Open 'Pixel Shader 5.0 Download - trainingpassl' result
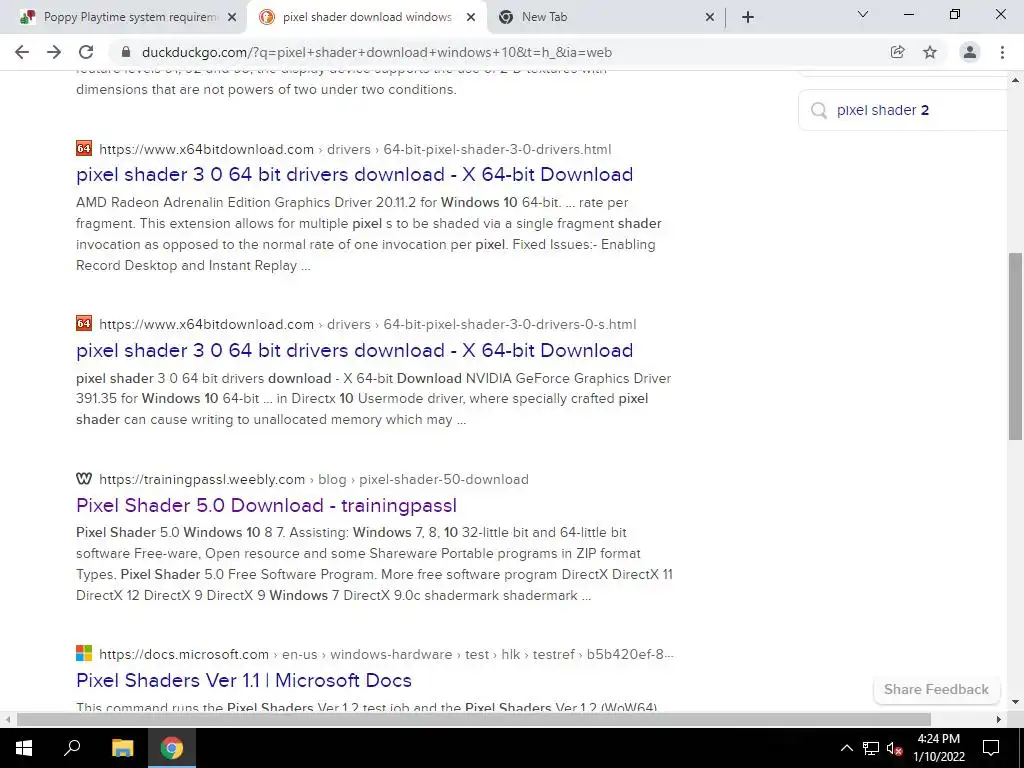The image size is (1024, 768). click(266, 505)
